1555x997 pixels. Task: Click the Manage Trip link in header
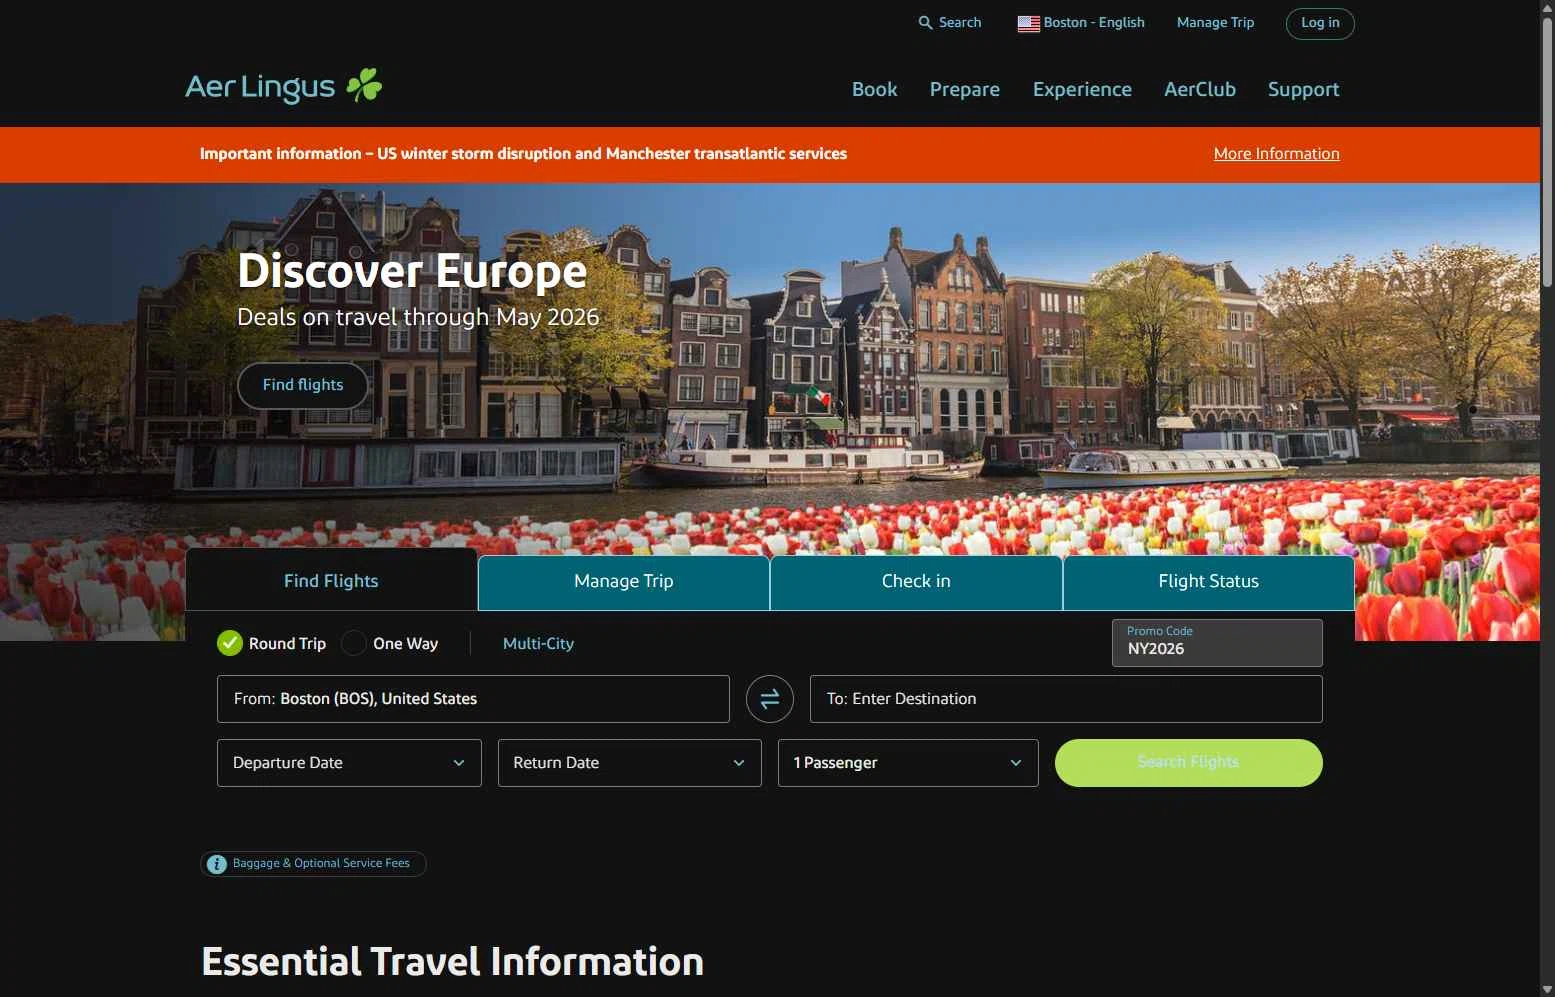[1215, 22]
